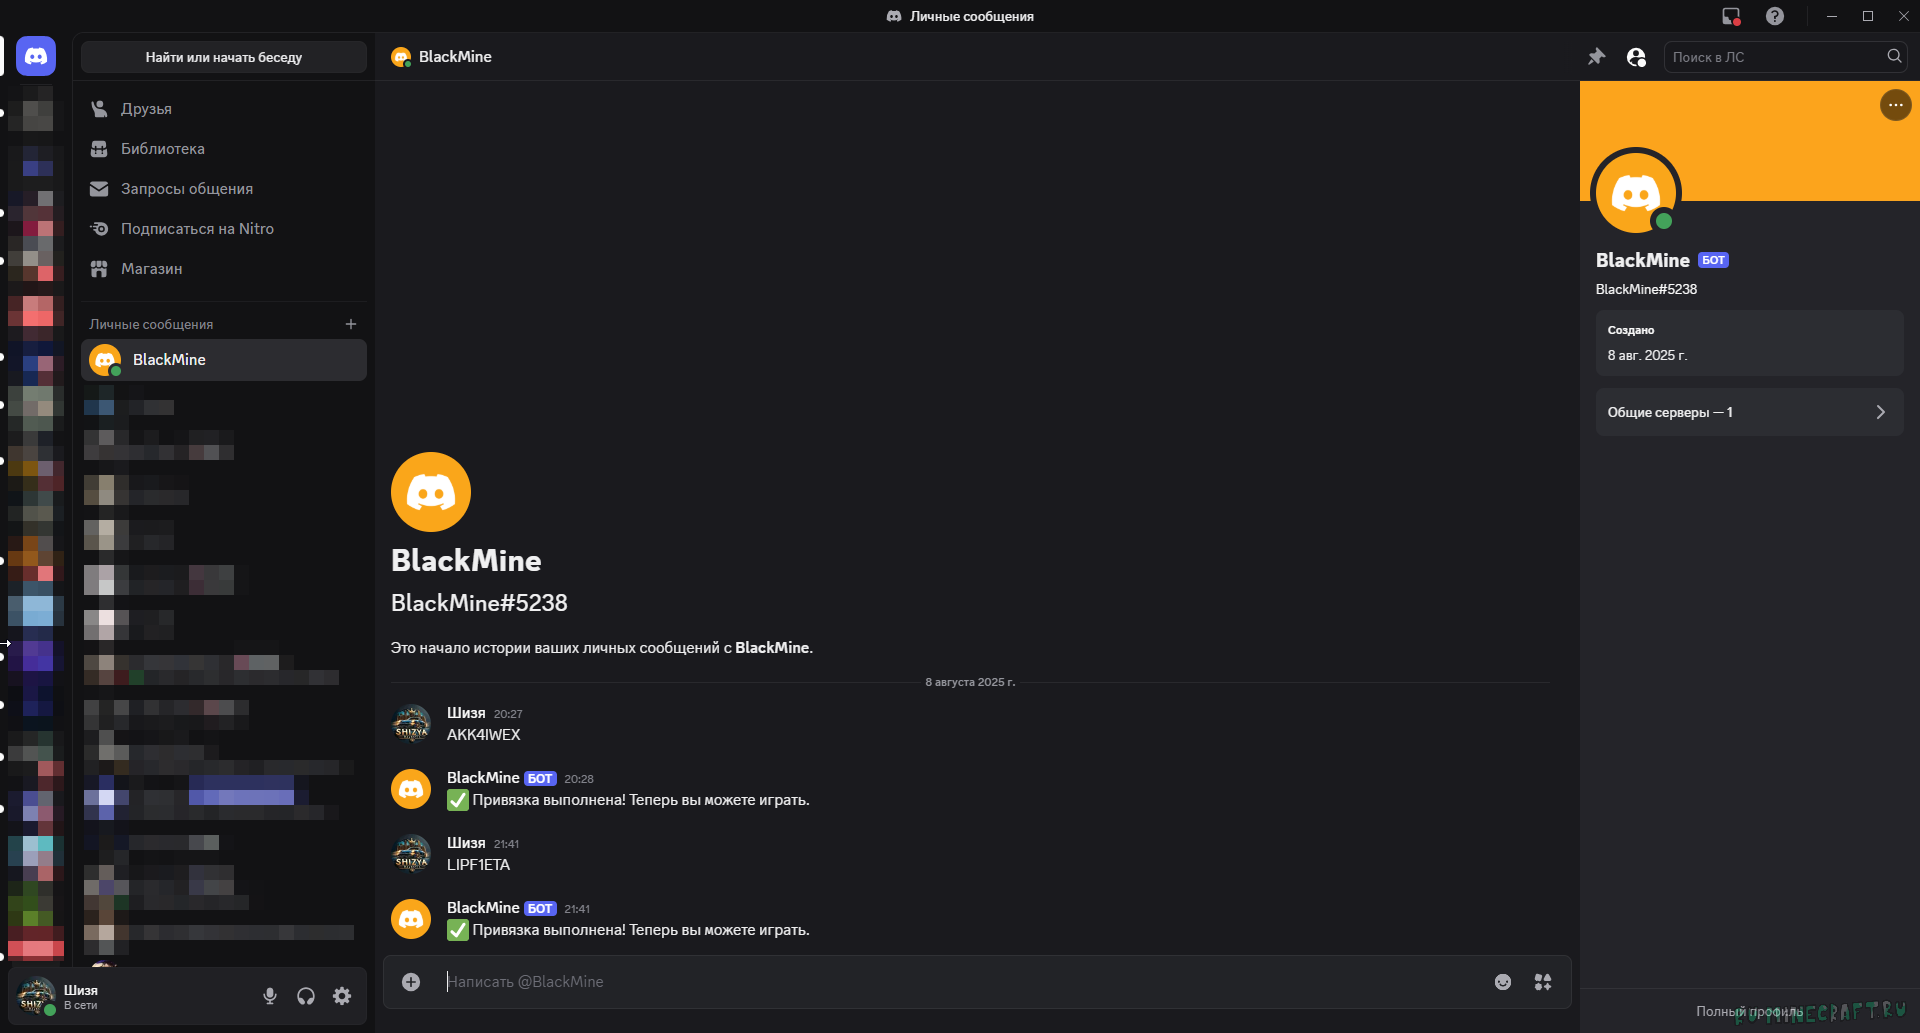The height and width of the screenshot is (1033, 1920).
Task: Select BlackMine in direct messages list
Action: tap(224, 360)
